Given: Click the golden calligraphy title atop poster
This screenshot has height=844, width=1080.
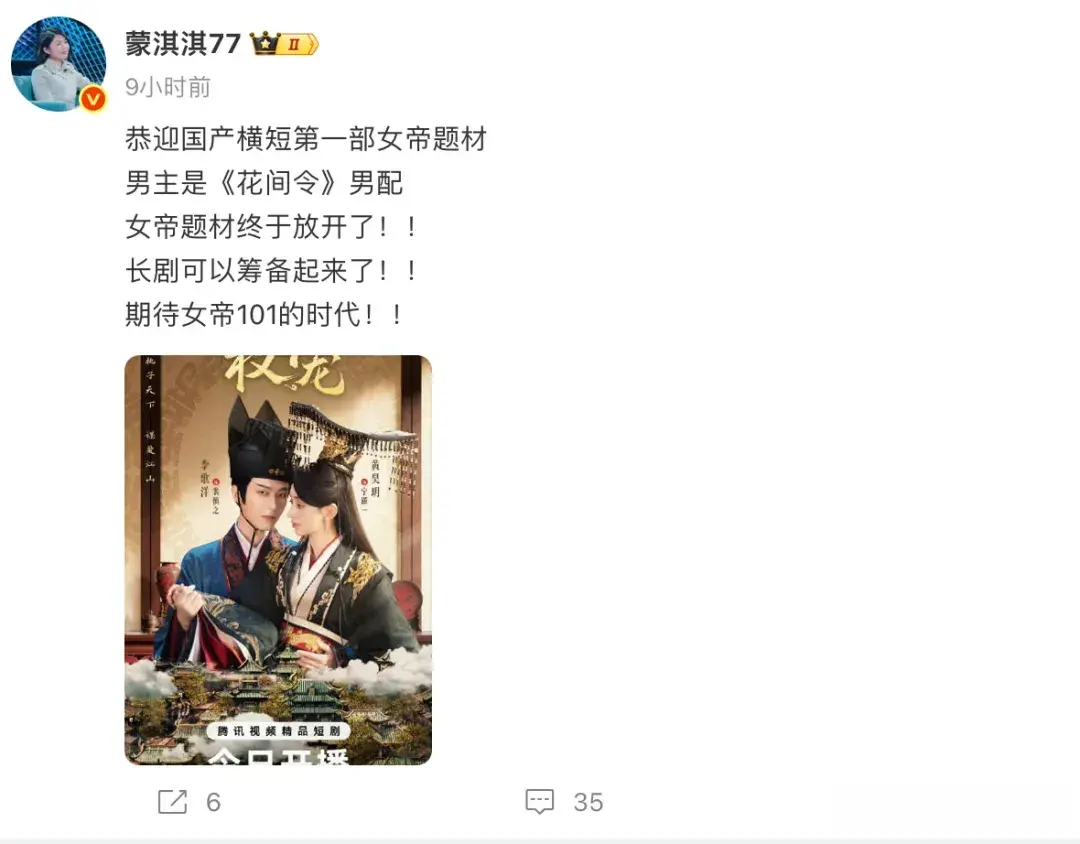Looking at the screenshot, I should [x=284, y=375].
